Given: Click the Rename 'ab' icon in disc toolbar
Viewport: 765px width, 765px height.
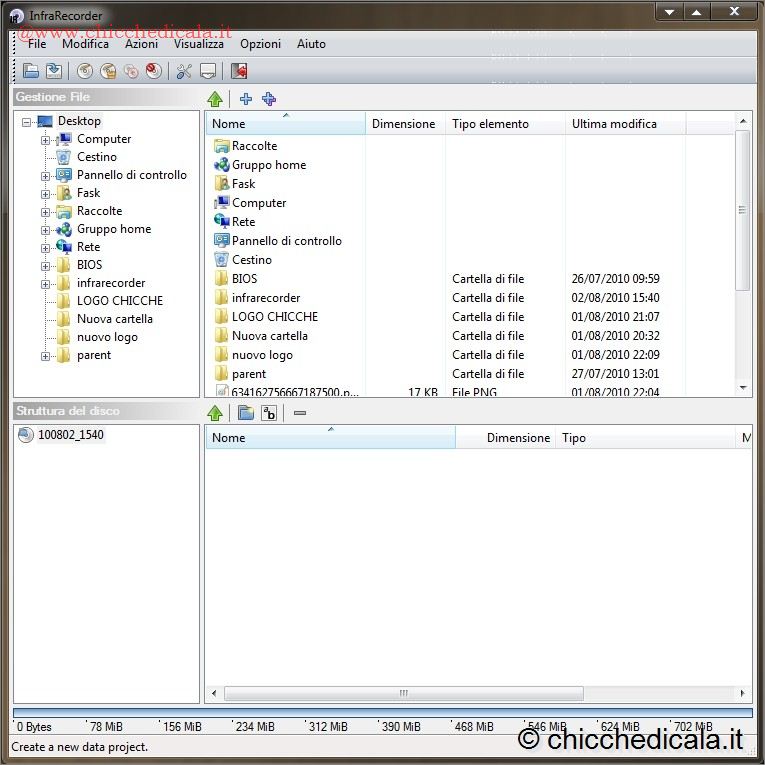Looking at the screenshot, I should [269, 413].
